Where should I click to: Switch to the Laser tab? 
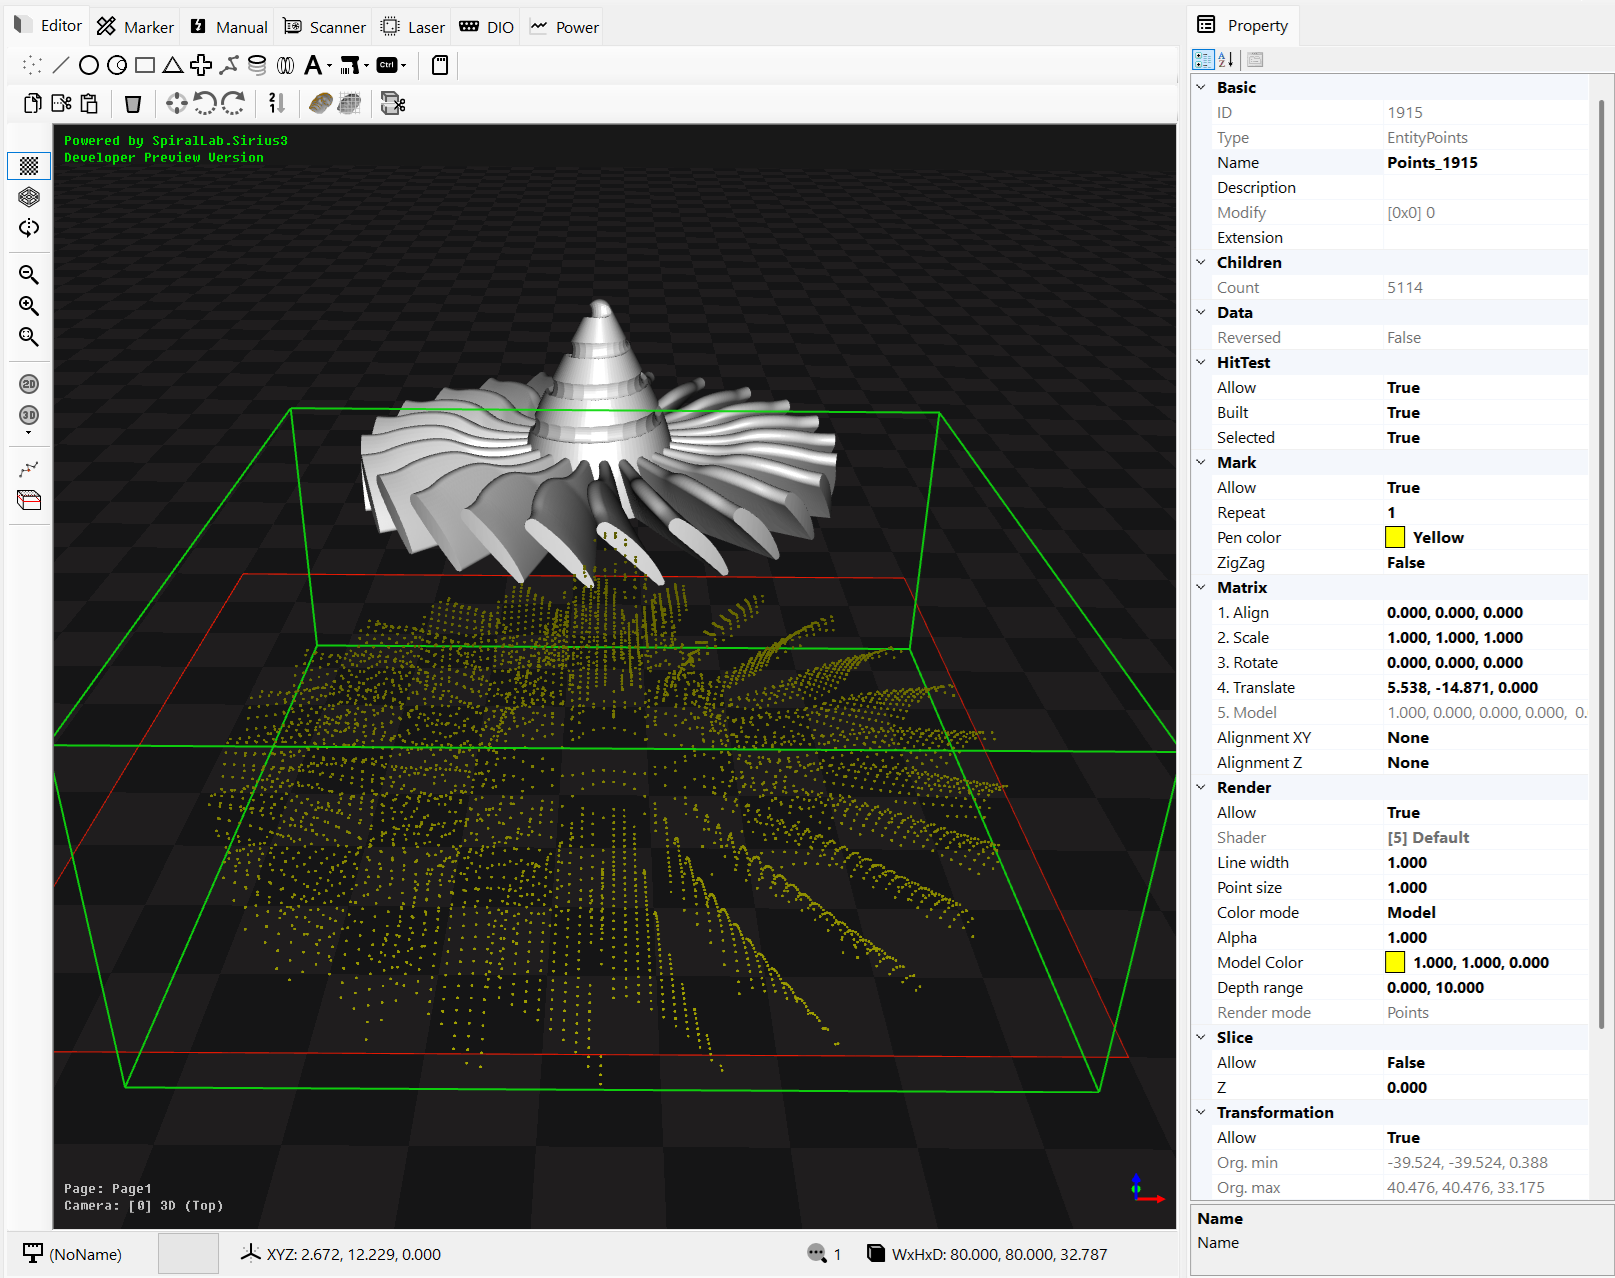(413, 27)
